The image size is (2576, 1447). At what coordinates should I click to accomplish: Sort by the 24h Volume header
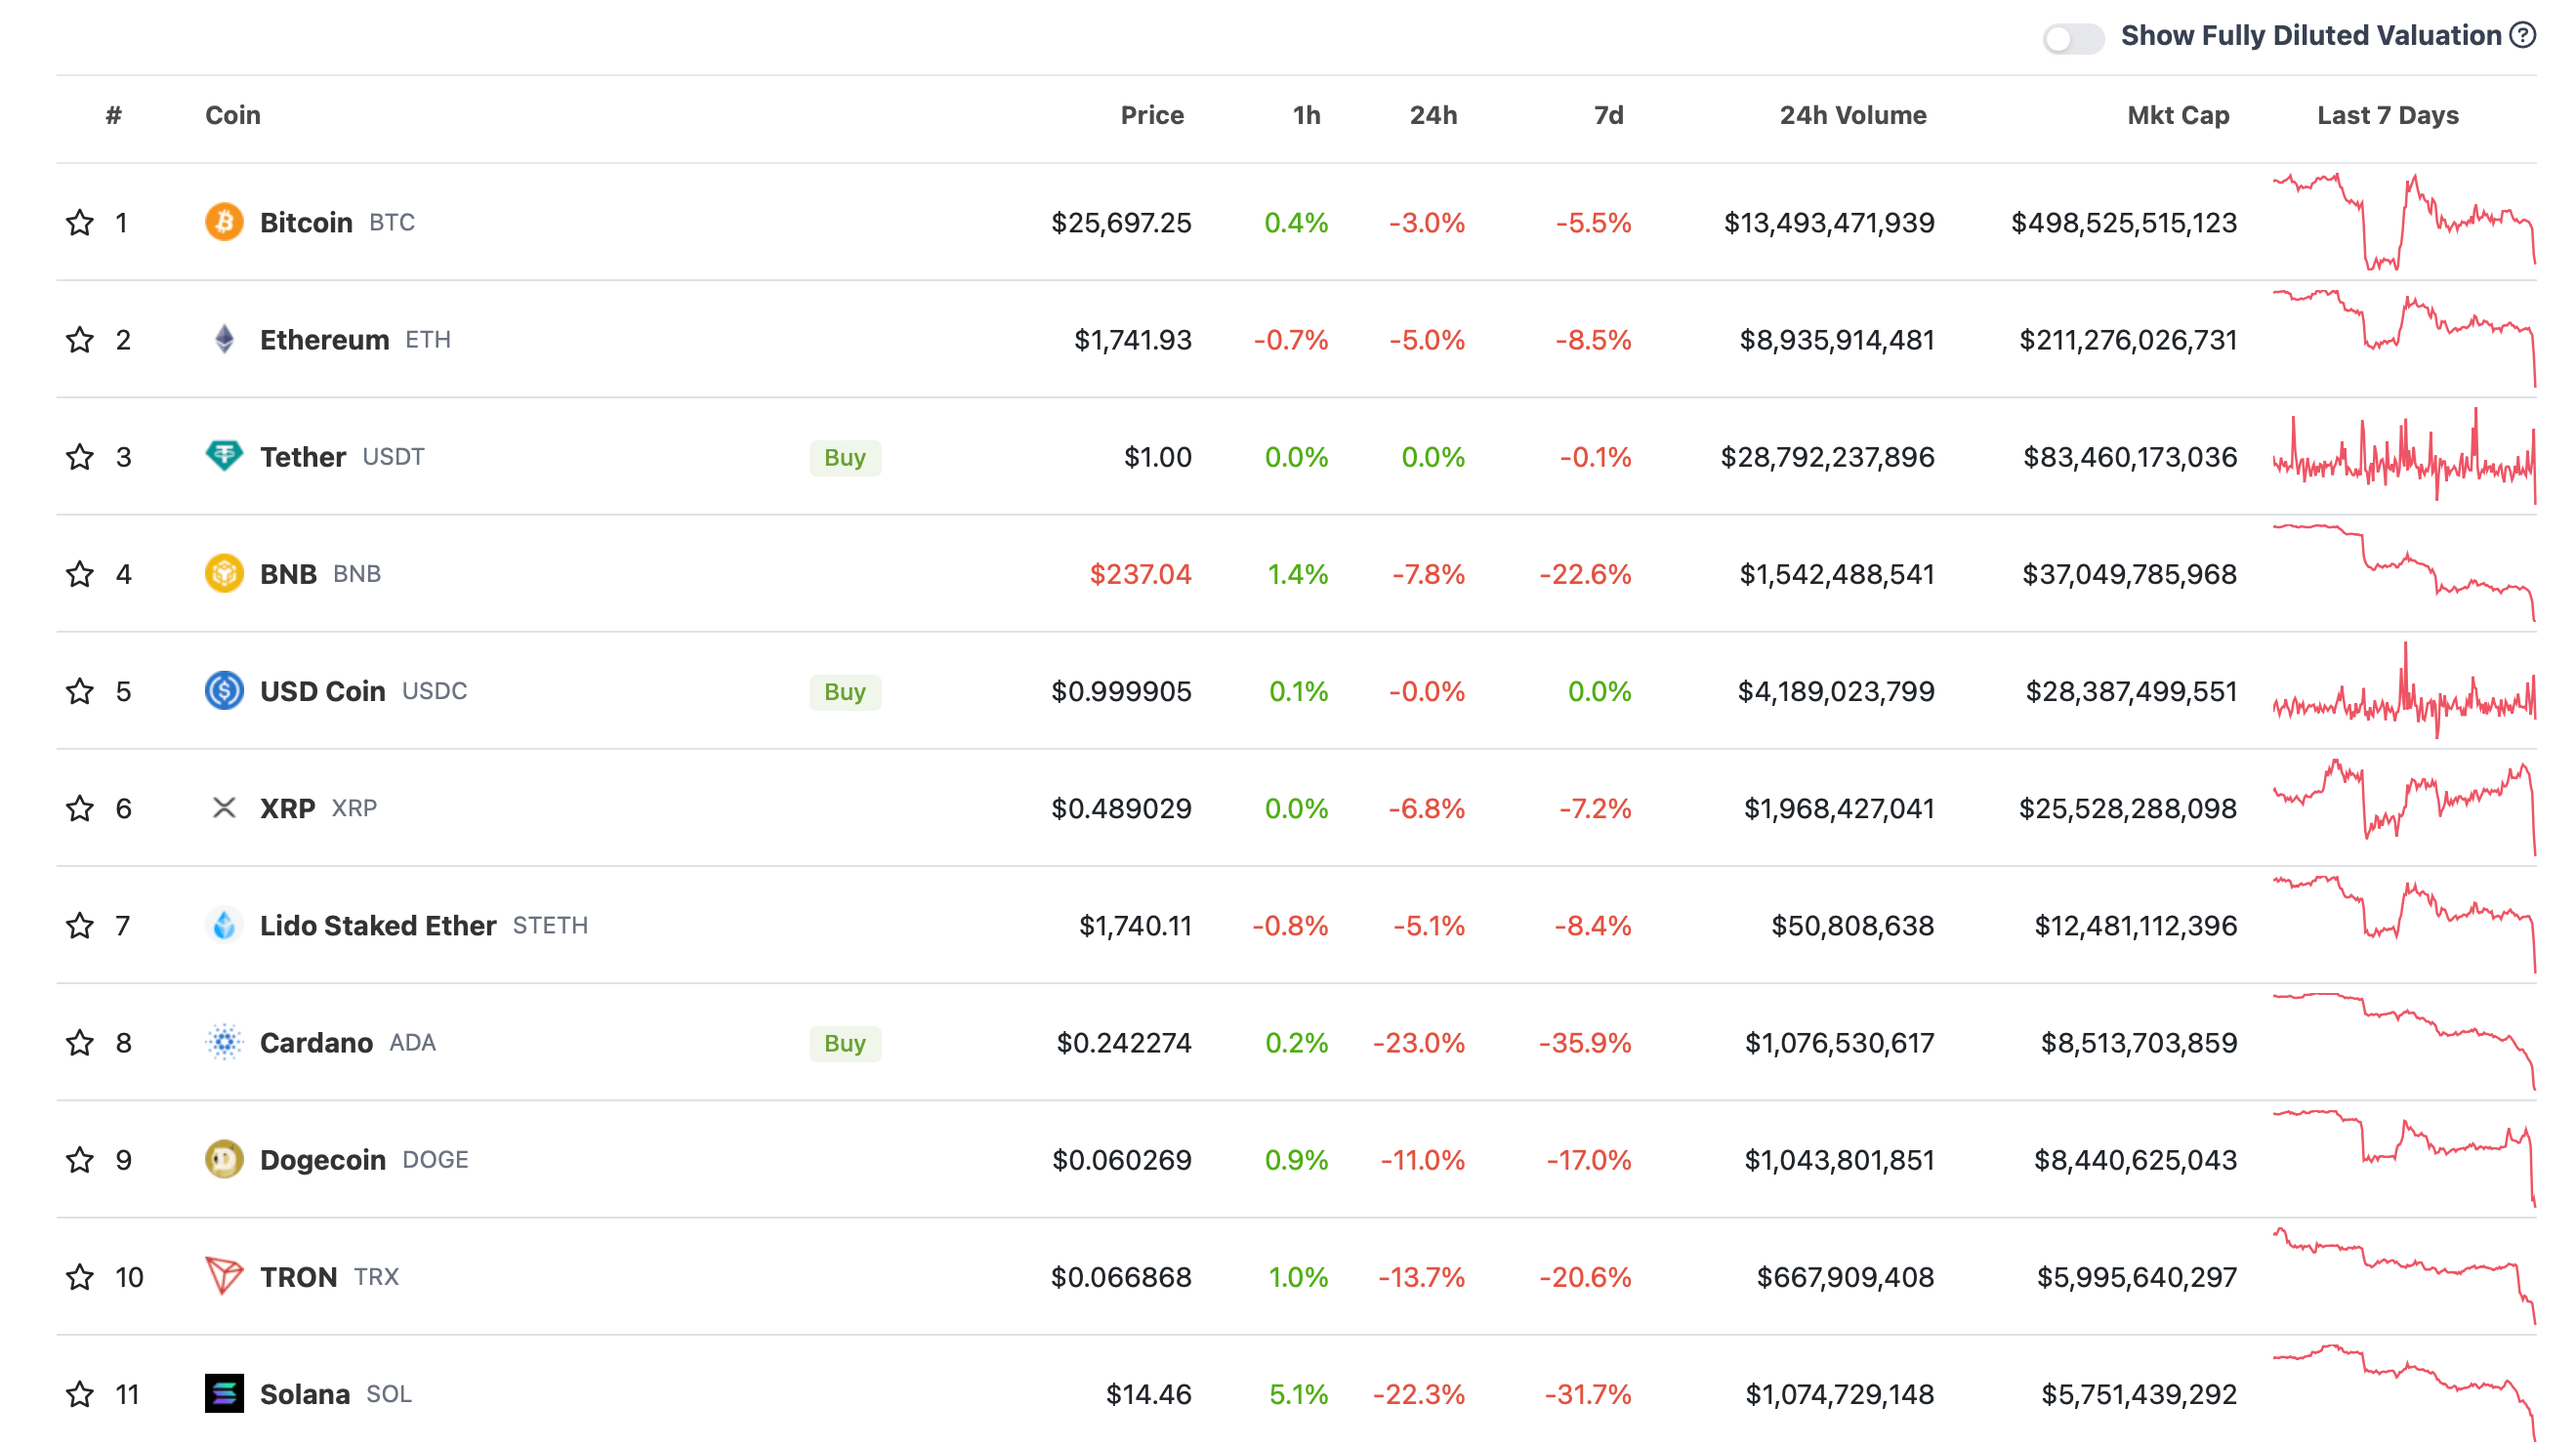(x=1852, y=115)
